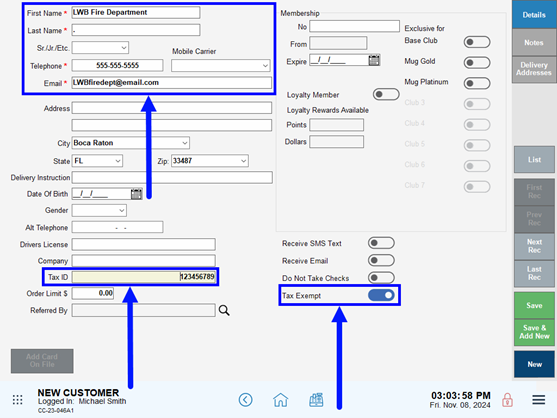Click the first Address line field
557x418 pixels.
coord(172,108)
